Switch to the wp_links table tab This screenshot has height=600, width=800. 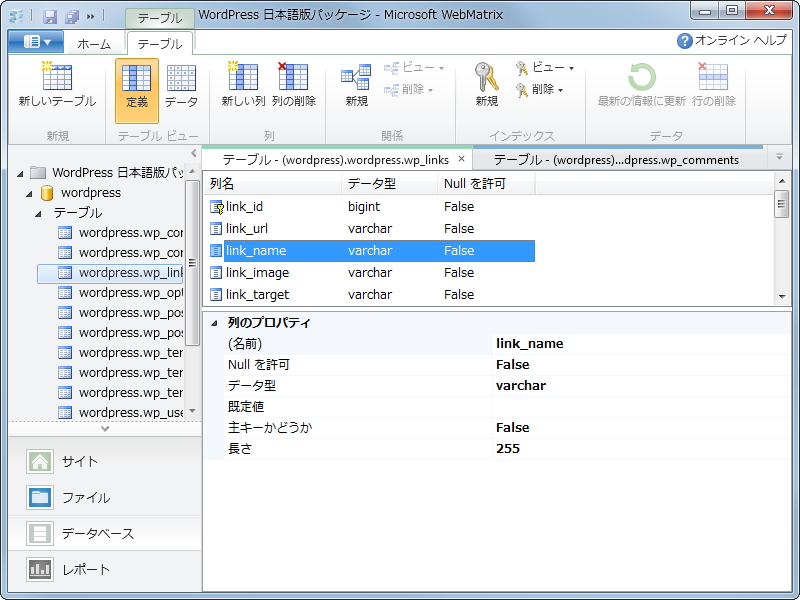tap(336, 160)
